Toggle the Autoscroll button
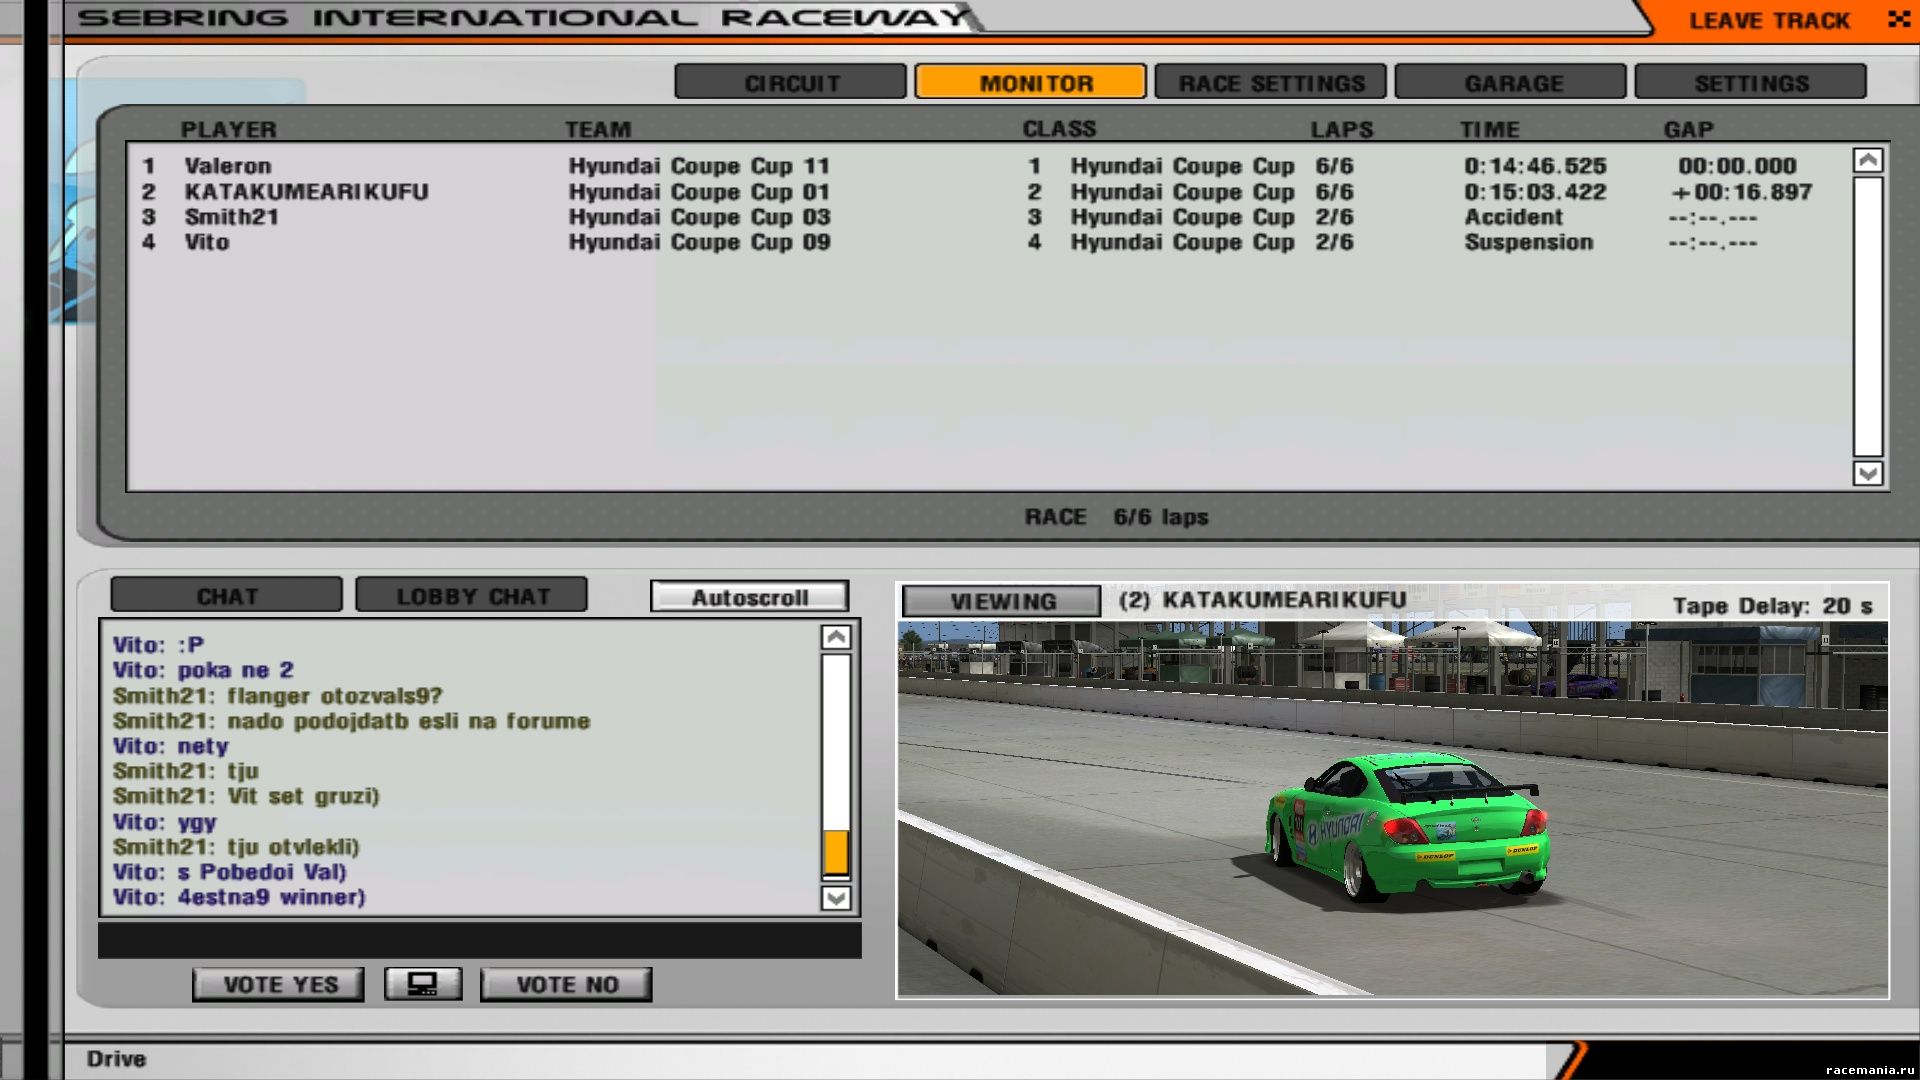Viewport: 1920px width, 1080px height. 749,597
